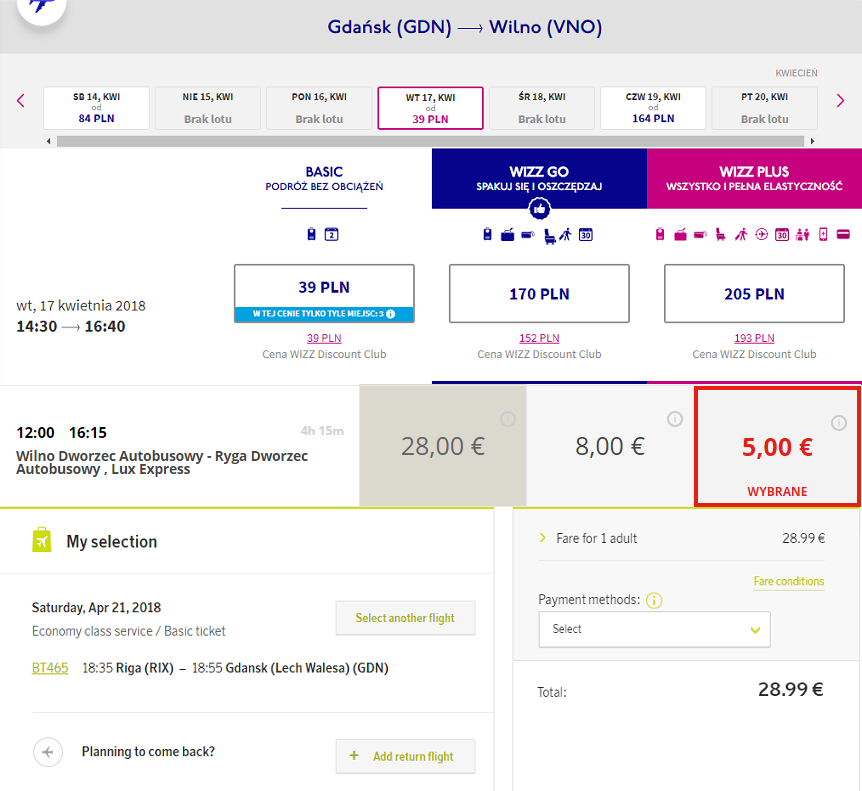
Task: Go to previous dates with the left arrow
Action: point(21,101)
